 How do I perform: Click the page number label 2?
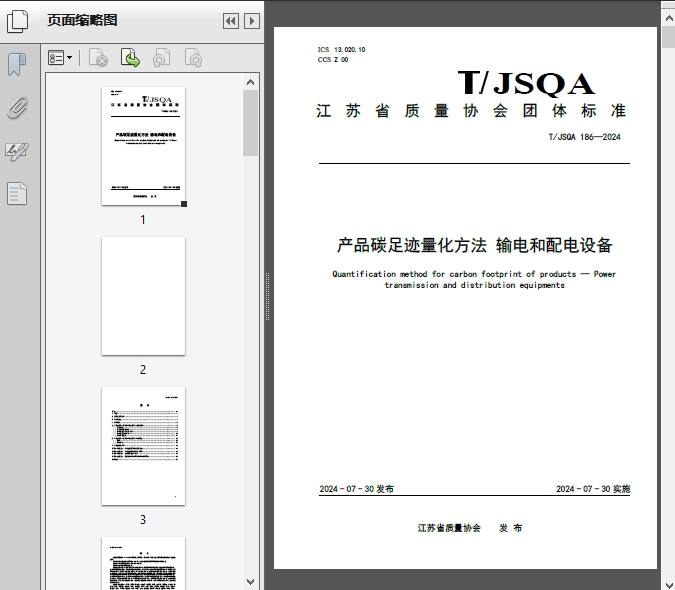click(143, 370)
